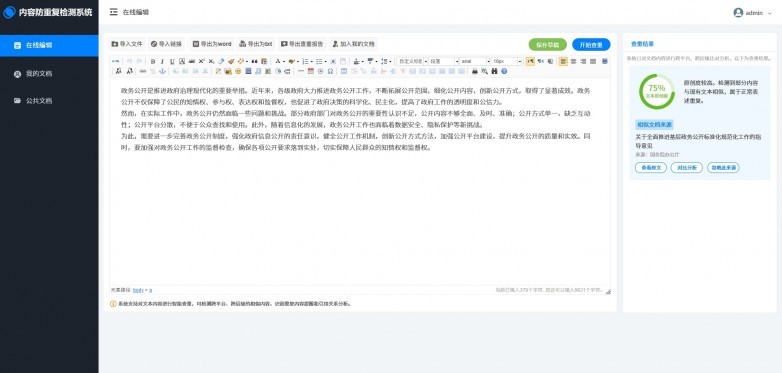
Task: Toggle align left paragraph
Action: (563, 61)
